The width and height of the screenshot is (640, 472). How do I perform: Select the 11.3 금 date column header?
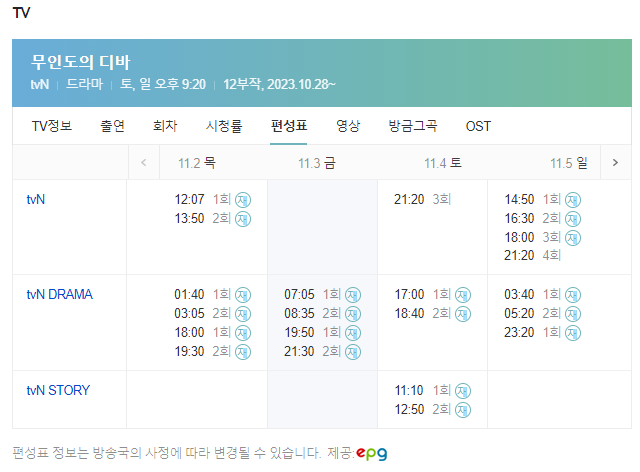(317, 163)
